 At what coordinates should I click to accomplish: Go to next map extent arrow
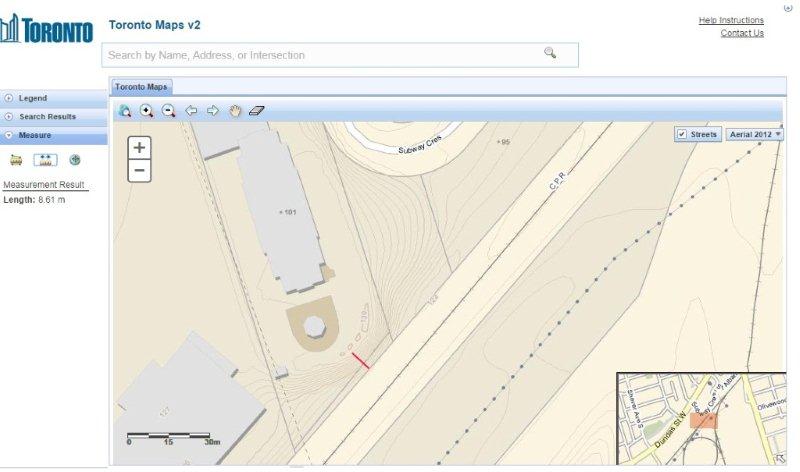coord(213,111)
